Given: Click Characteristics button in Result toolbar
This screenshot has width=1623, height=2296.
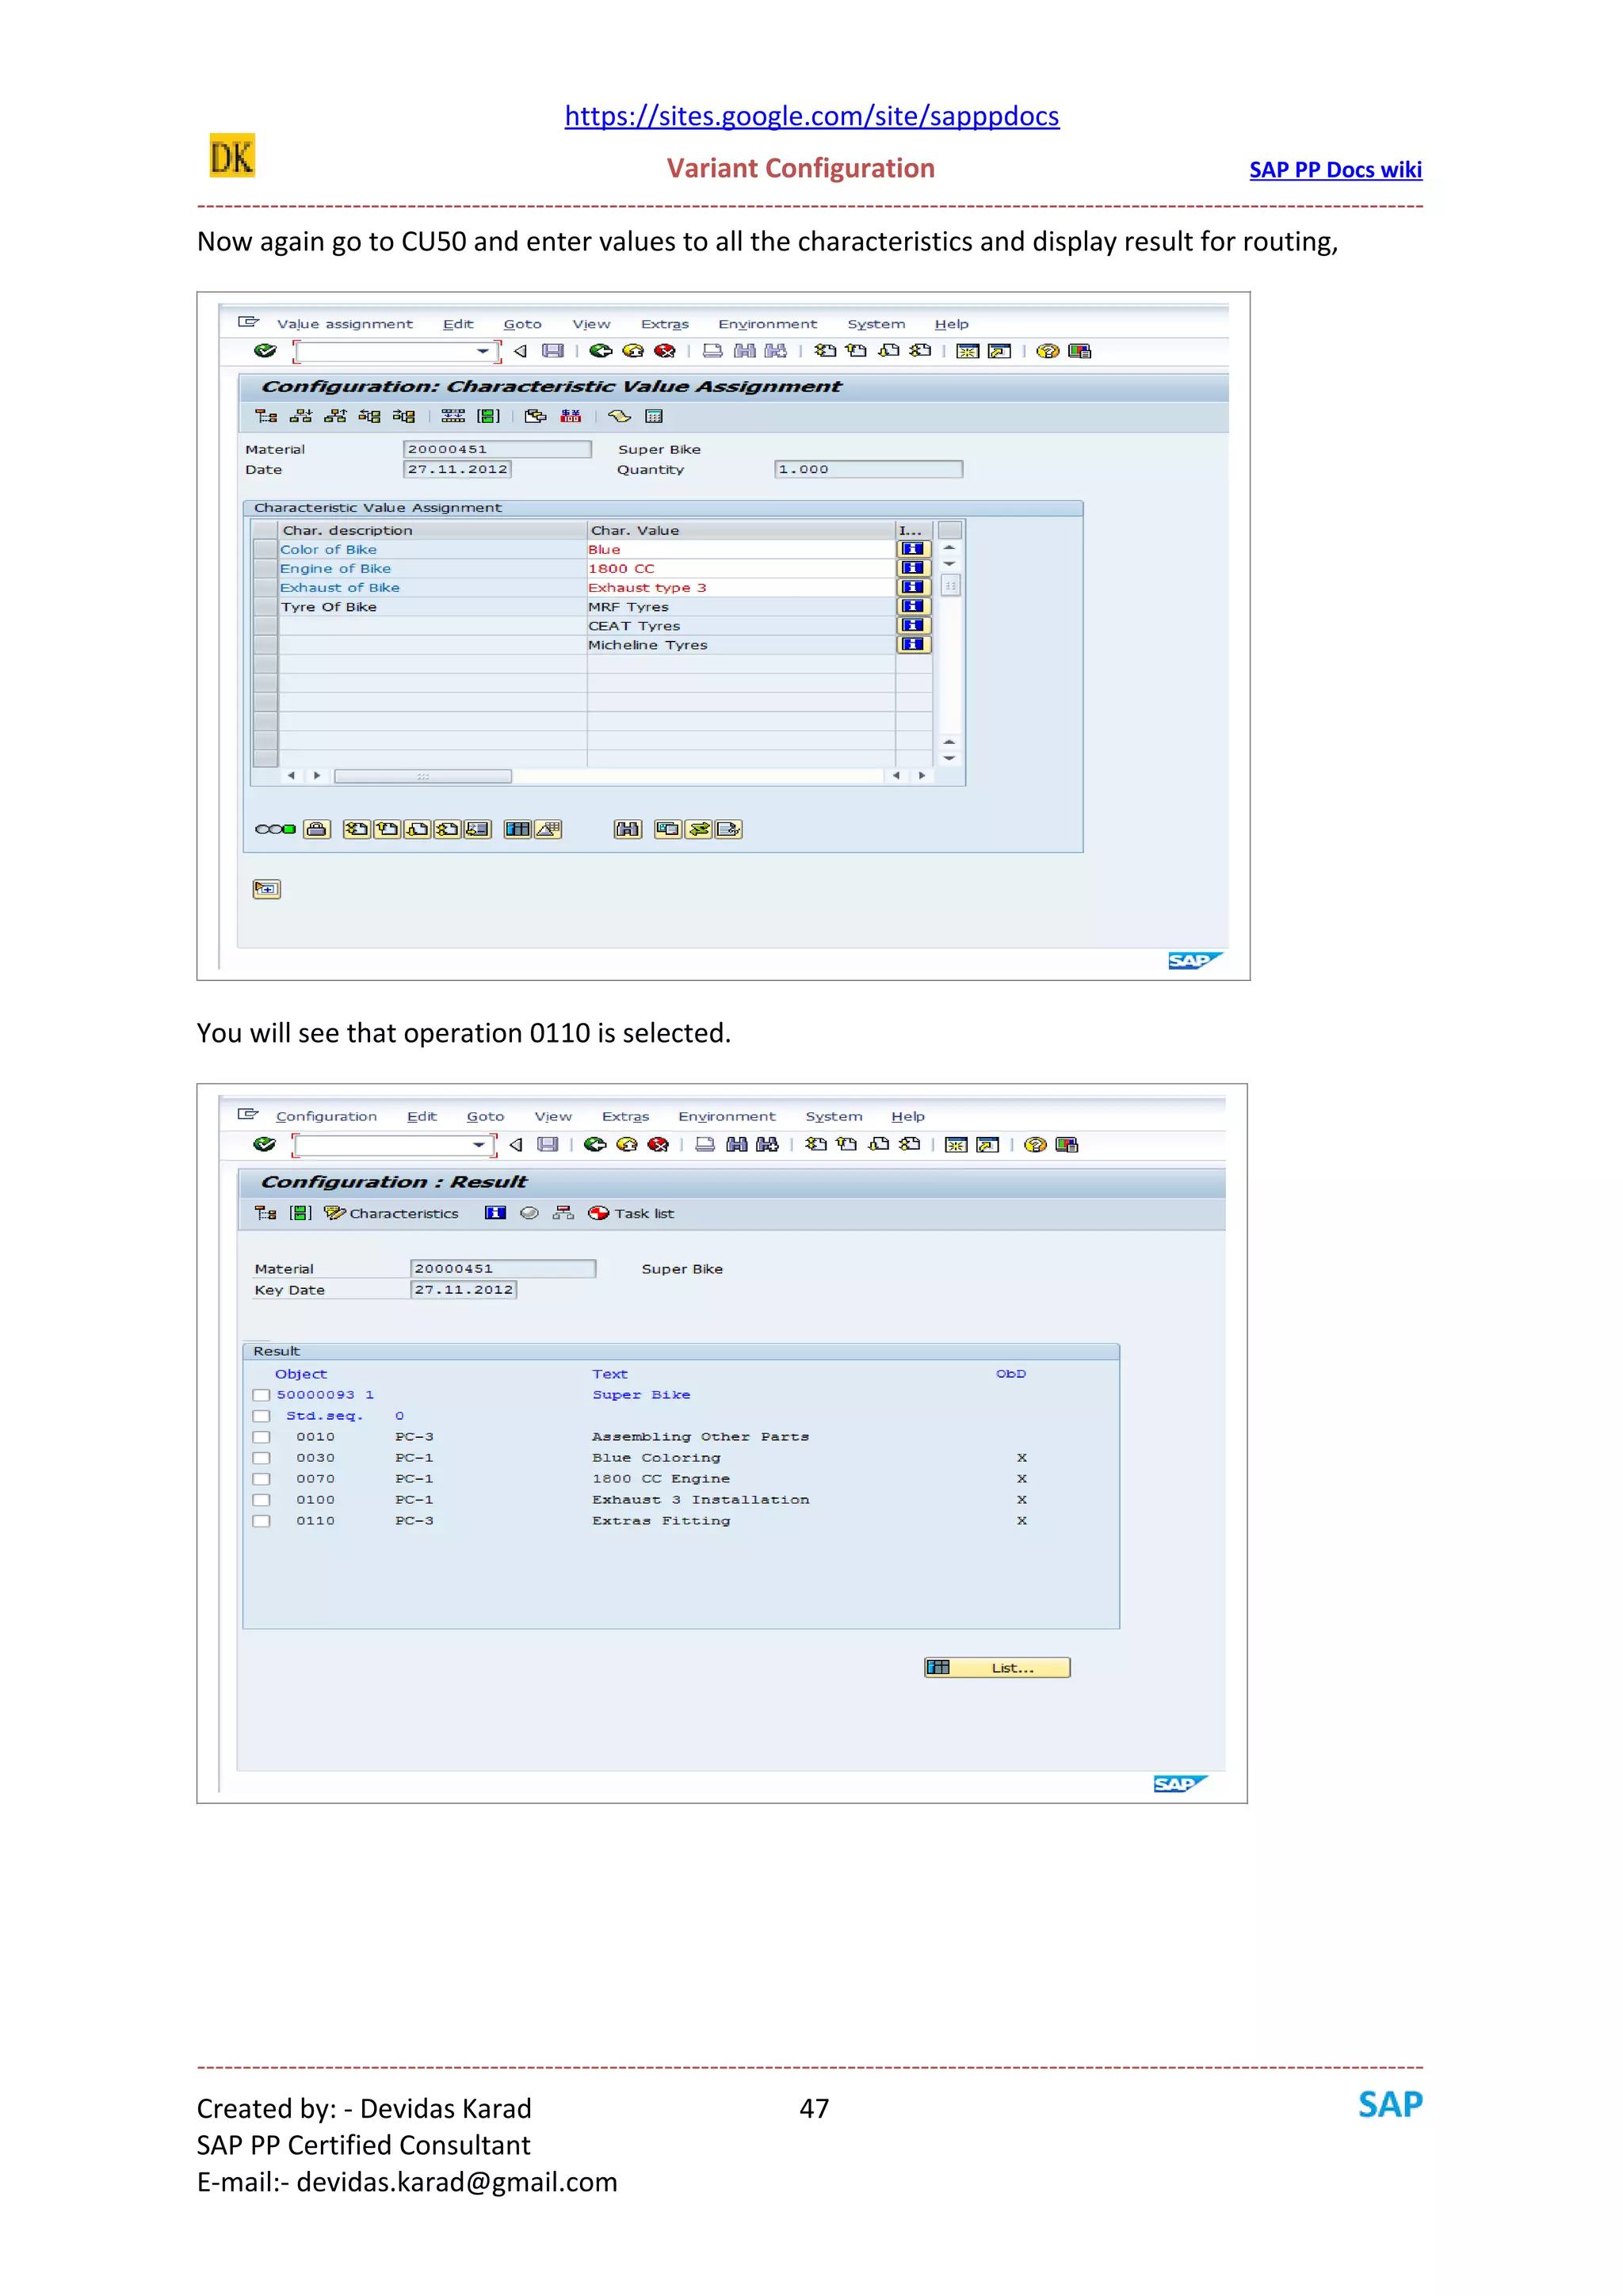Looking at the screenshot, I should (x=391, y=1213).
